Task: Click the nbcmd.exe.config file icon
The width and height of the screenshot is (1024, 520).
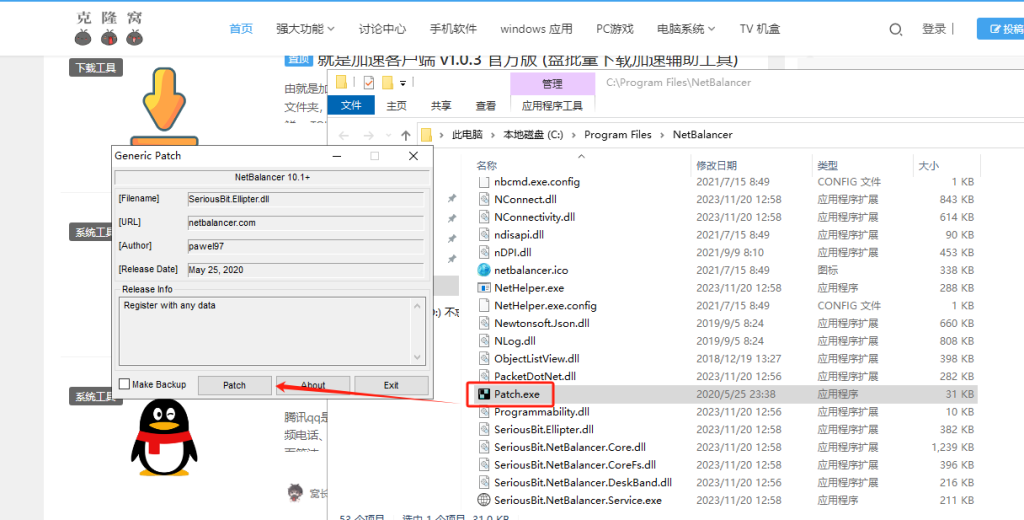Action: [x=484, y=182]
